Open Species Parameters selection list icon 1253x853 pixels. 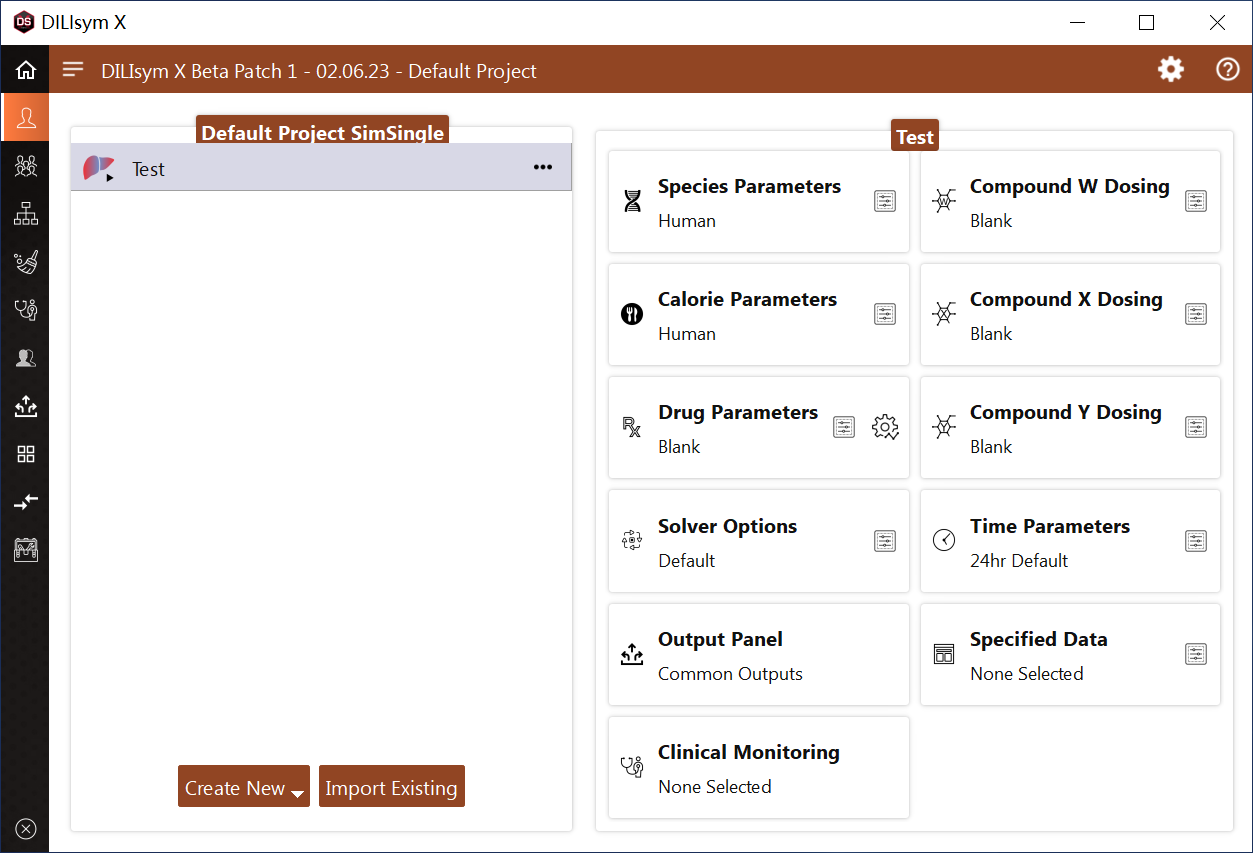pos(885,202)
